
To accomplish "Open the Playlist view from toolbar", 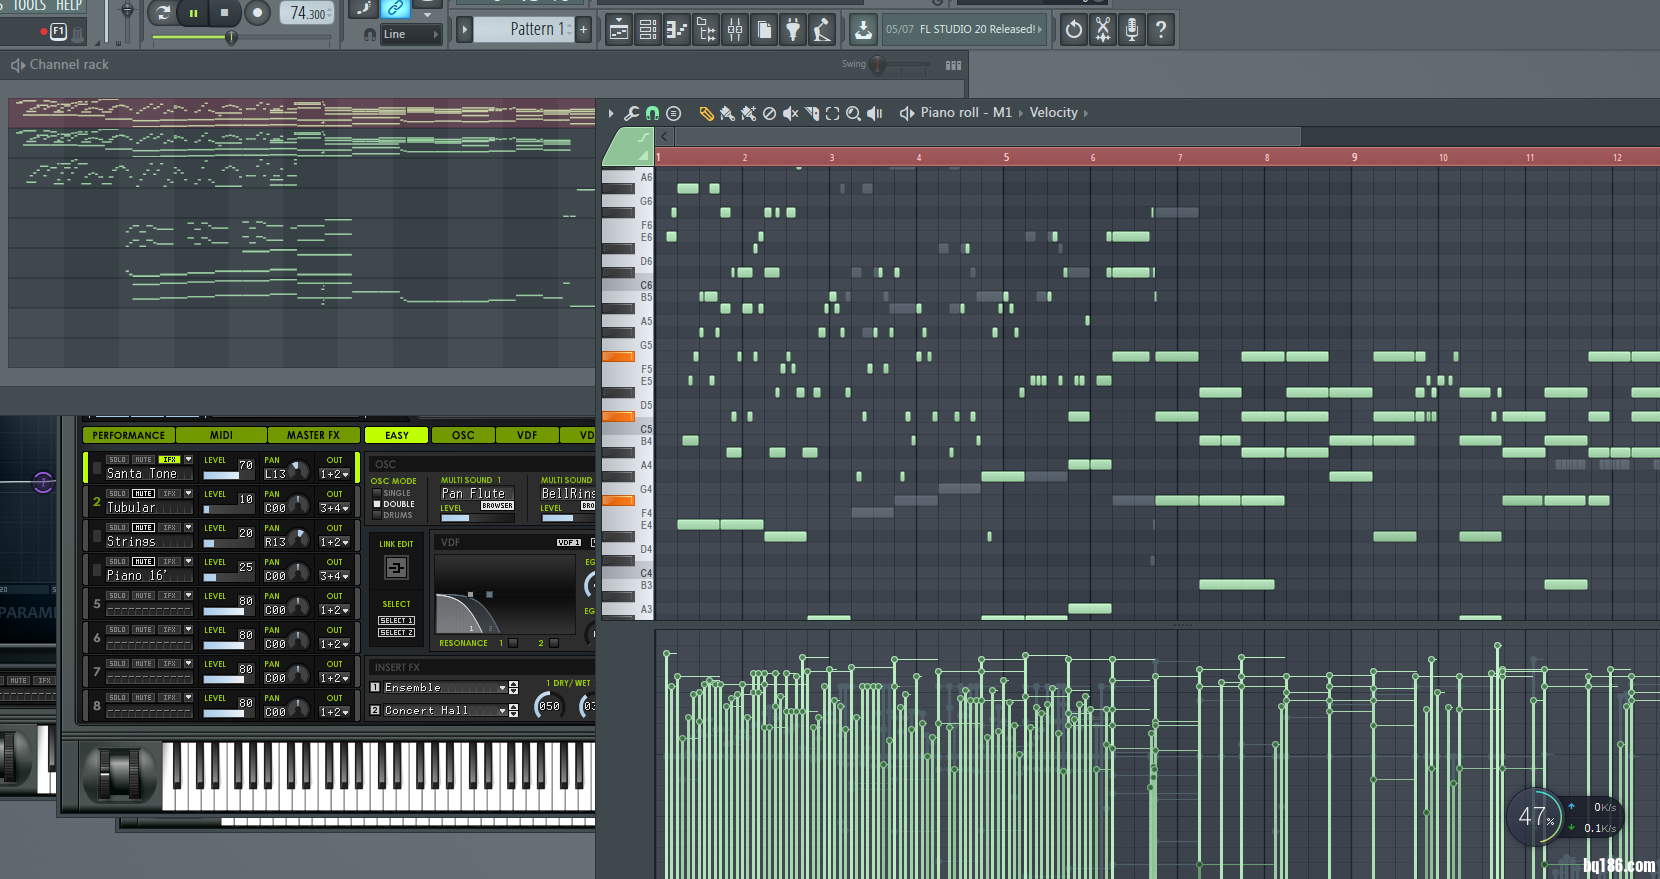I will pyautogui.click(x=619, y=30).
